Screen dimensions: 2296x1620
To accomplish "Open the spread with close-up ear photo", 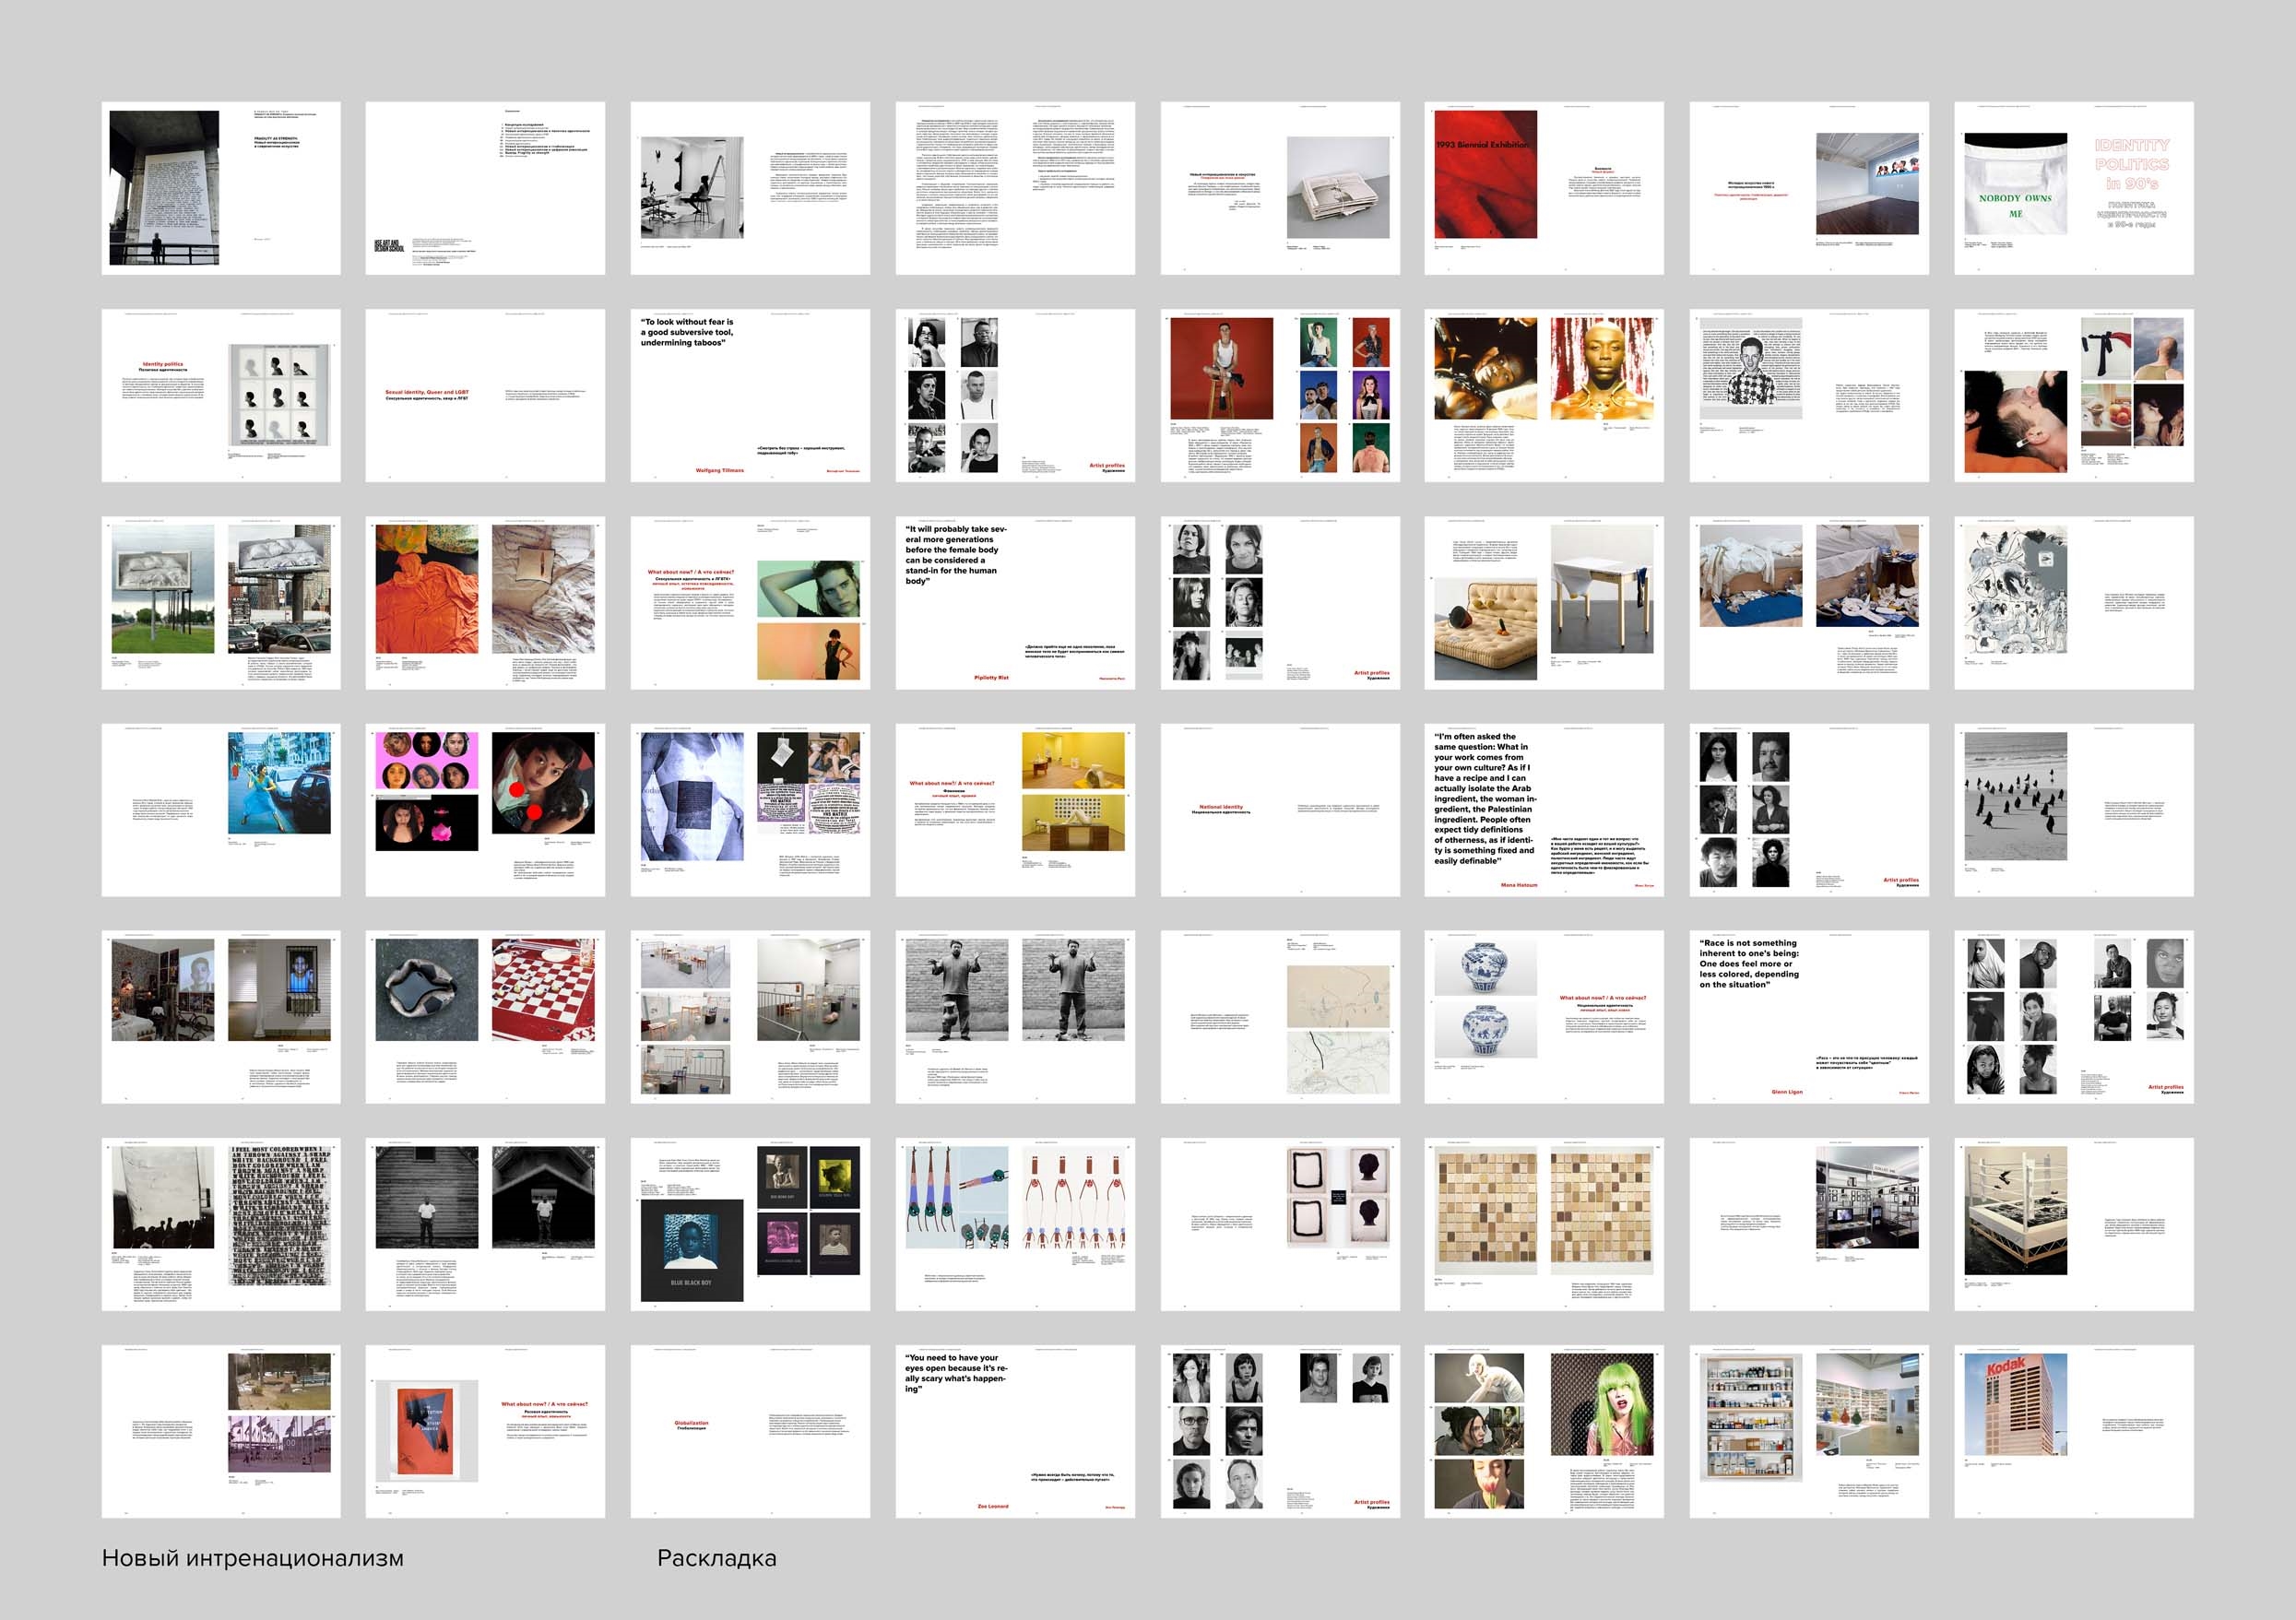I will click(x=2074, y=395).
